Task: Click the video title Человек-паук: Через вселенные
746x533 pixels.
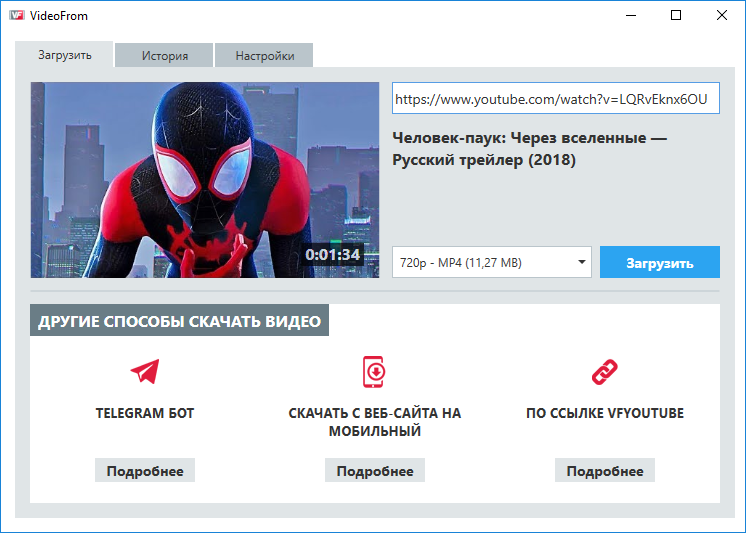Action: click(x=530, y=149)
